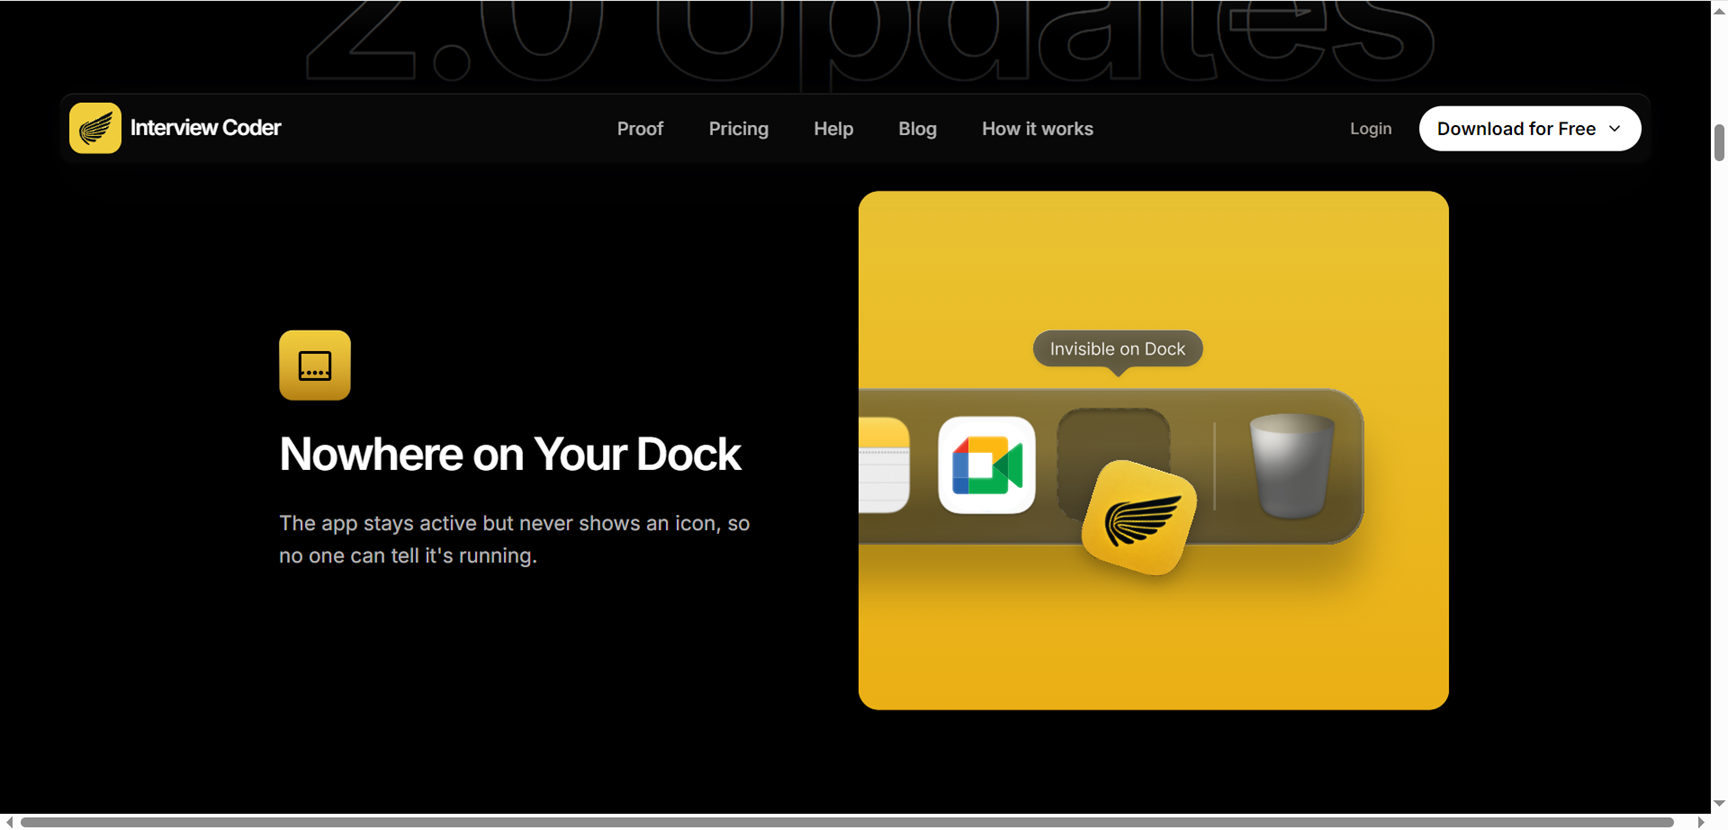Click the vertical scrollbar thumb
The height and width of the screenshot is (830, 1728).
[1719, 143]
